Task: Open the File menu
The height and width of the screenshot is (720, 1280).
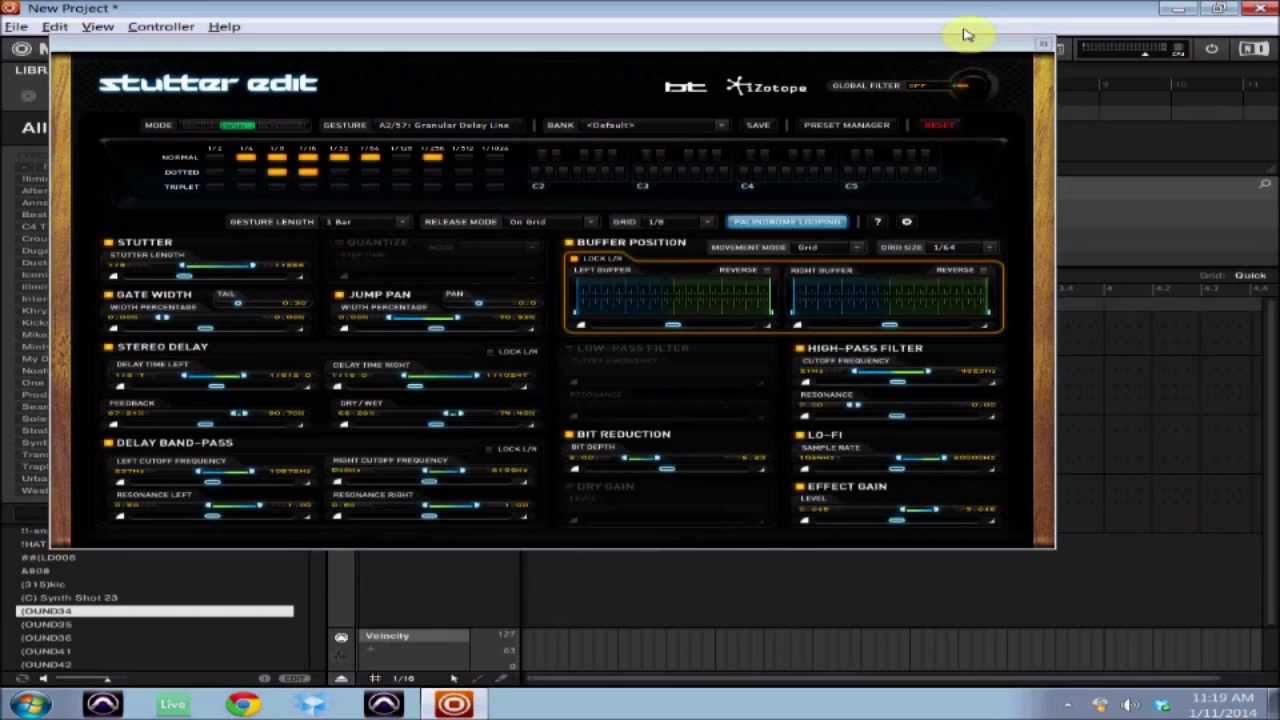Action: 16,27
